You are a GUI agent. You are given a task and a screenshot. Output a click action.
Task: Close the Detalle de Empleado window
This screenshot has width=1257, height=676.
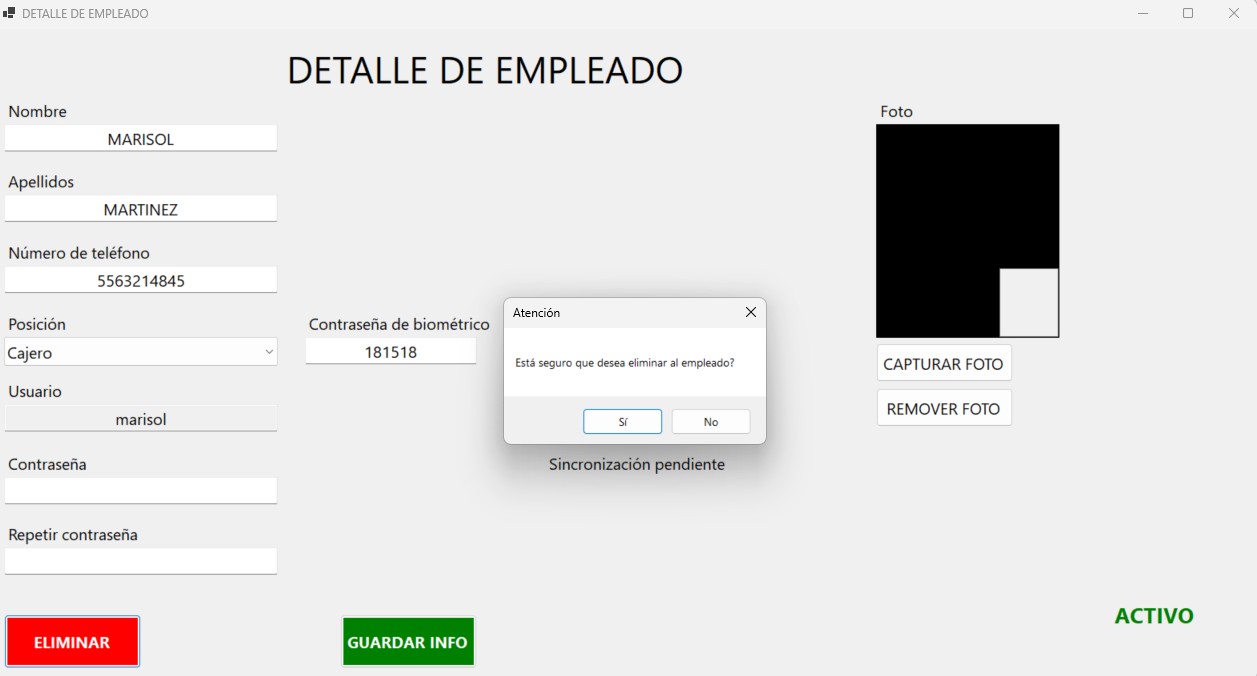pos(1233,13)
